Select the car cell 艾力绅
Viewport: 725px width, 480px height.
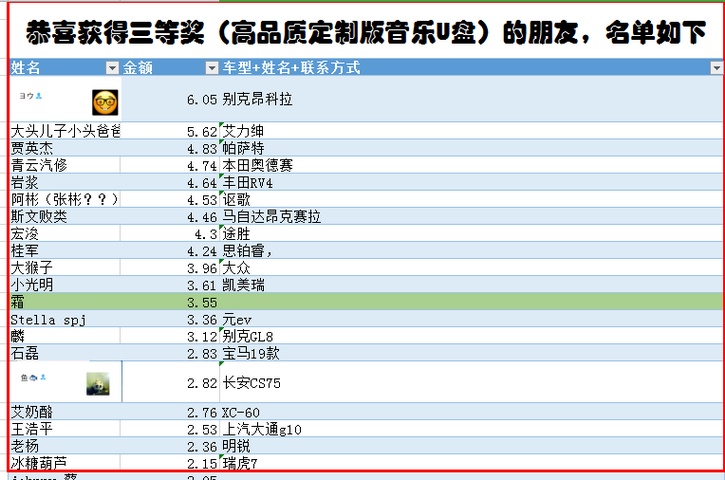472,131
